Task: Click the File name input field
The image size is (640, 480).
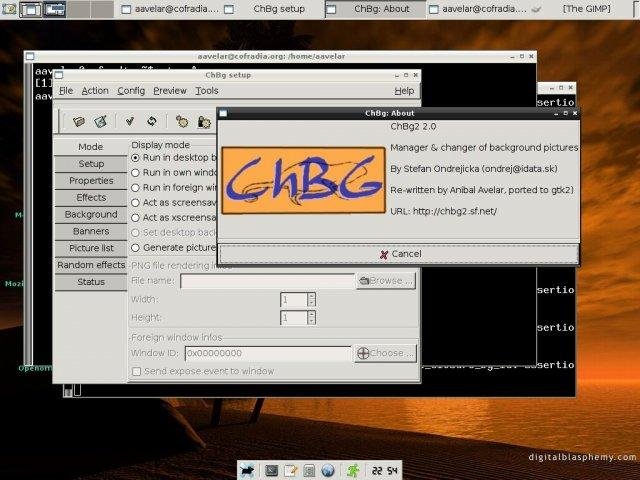Action: [x=267, y=281]
